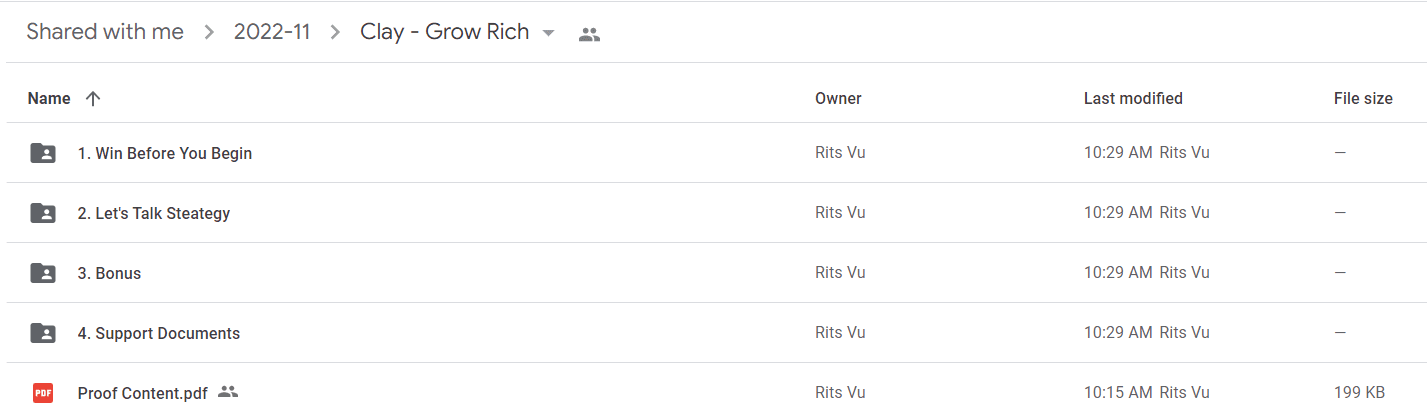Click the shared people icon beside the Clay - Grow Rich title
Viewport: 1427px width, 417px height.
tap(589, 35)
